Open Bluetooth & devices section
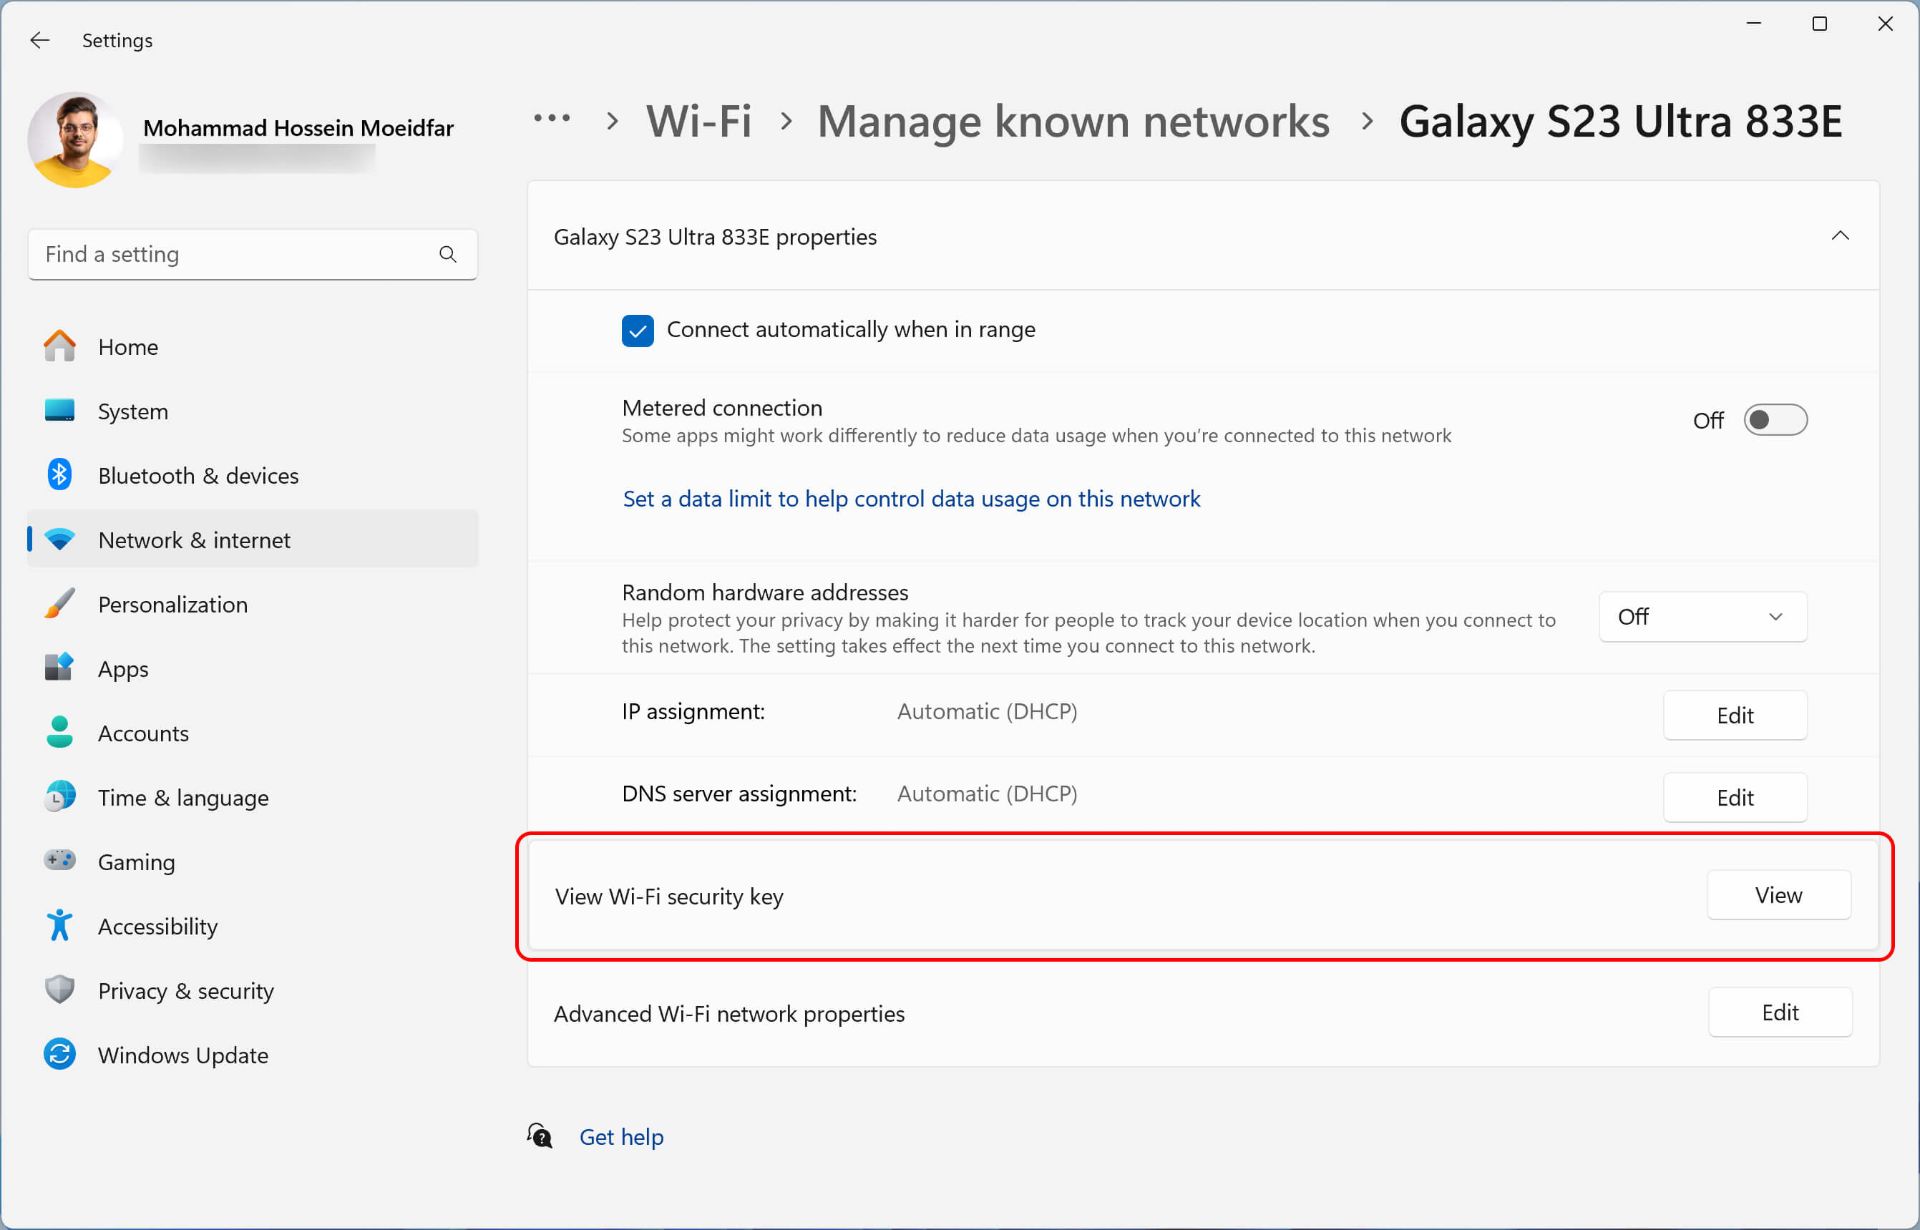 252,475
